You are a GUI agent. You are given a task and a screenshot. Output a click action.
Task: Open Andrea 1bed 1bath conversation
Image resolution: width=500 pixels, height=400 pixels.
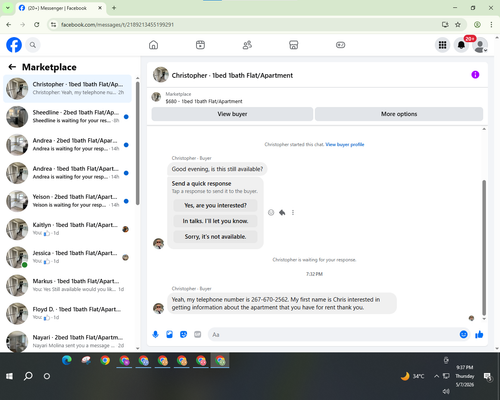[x=67, y=173]
